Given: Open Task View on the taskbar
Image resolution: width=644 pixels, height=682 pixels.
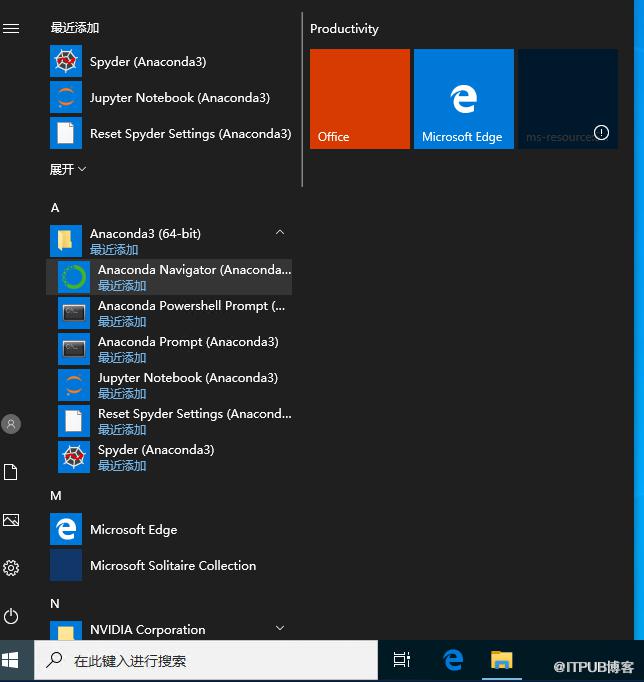Looking at the screenshot, I should pos(401,660).
